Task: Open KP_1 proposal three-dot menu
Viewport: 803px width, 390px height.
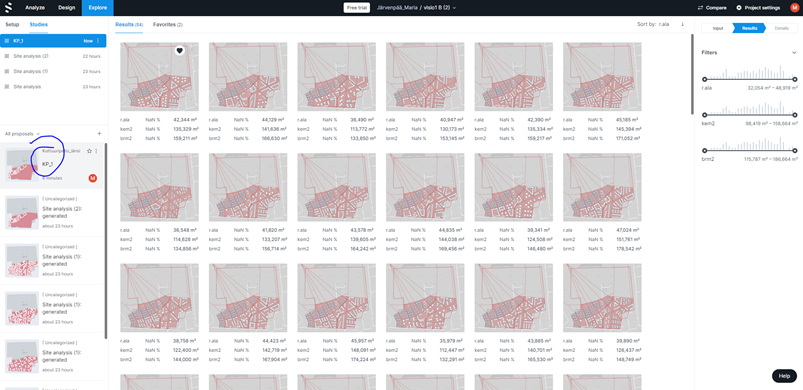Action: pyautogui.click(x=96, y=151)
